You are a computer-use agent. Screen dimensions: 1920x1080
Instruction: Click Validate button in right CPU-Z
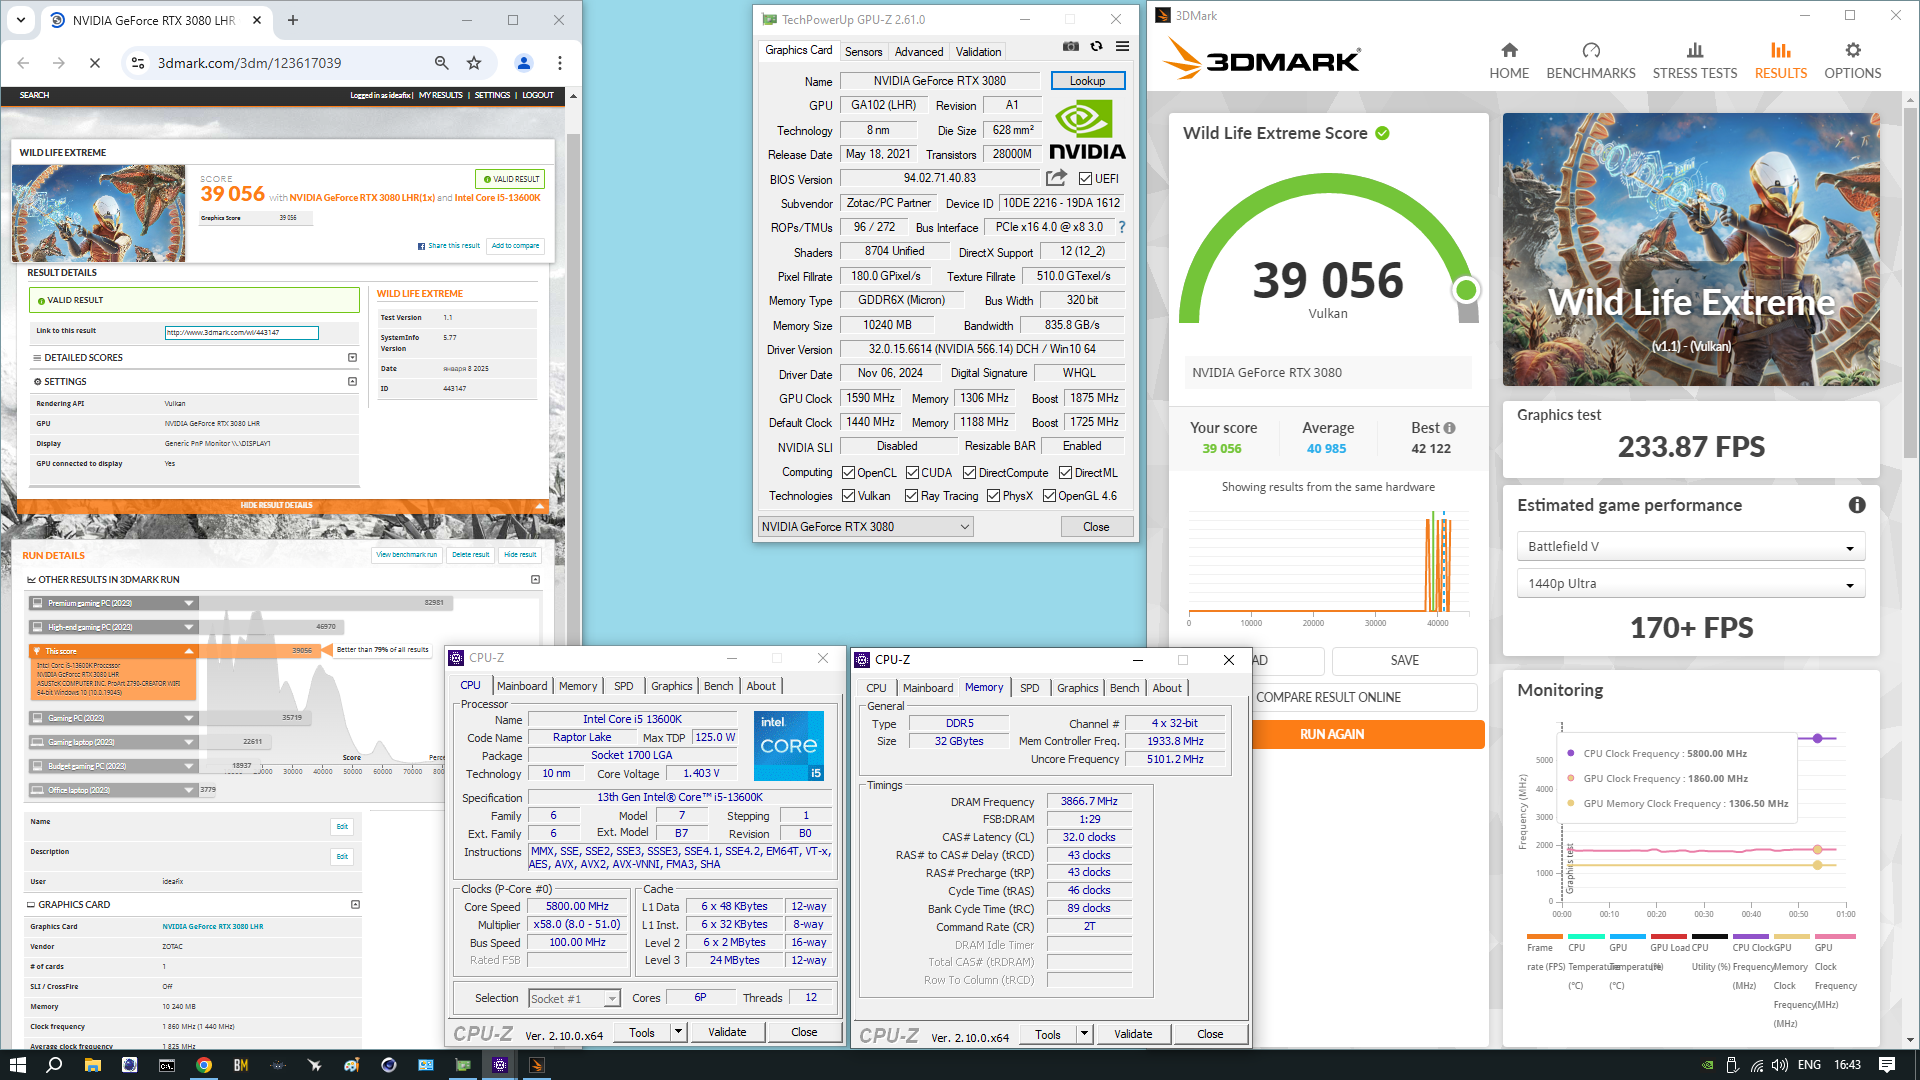coord(1133,1034)
